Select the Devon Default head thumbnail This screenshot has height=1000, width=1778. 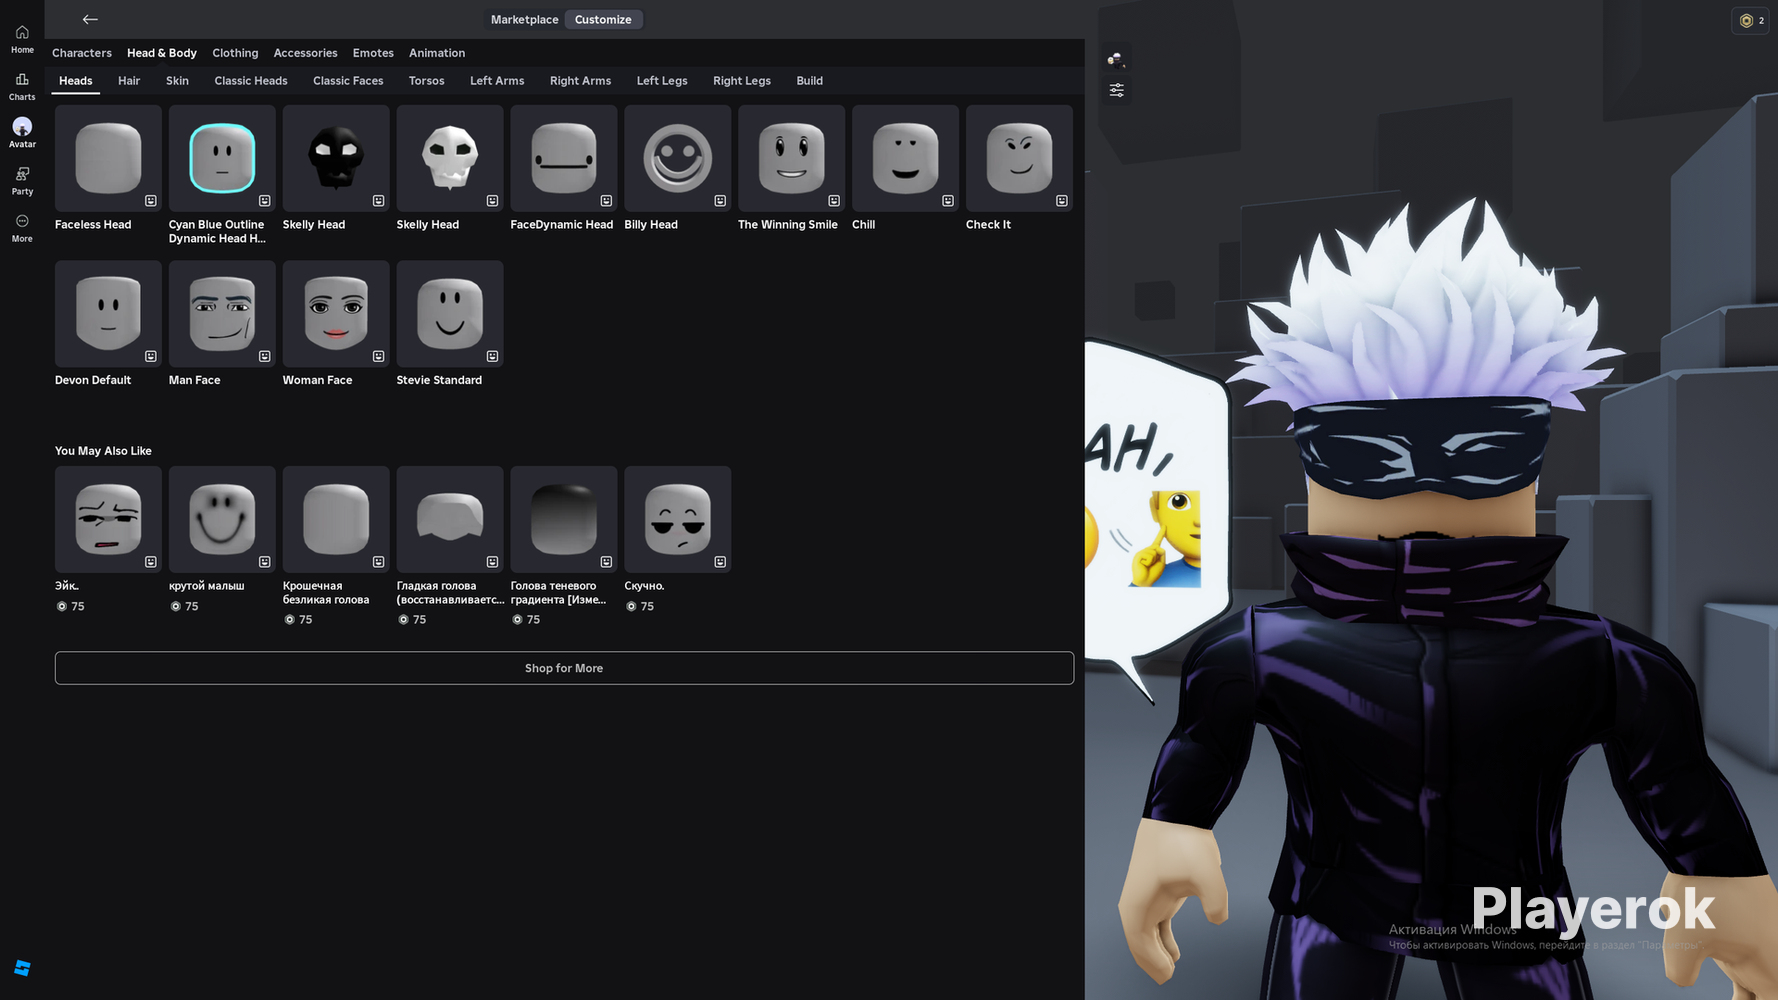coord(108,314)
